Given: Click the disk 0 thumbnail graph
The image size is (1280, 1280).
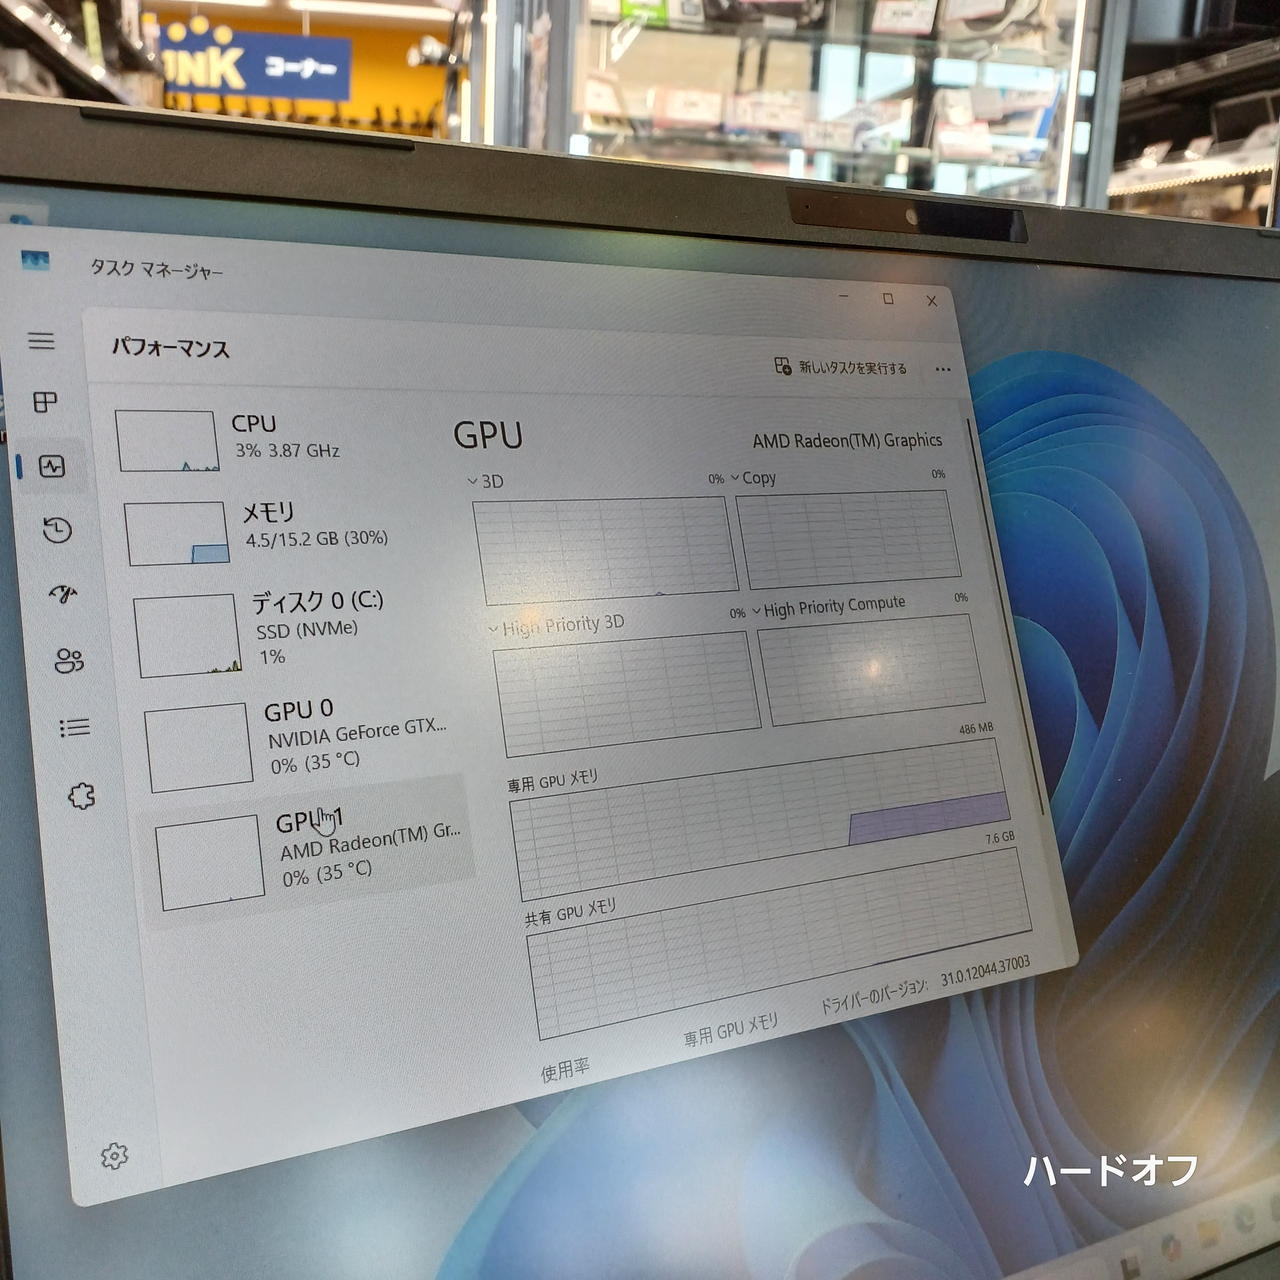Looking at the screenshot, I should click(187, 636).
